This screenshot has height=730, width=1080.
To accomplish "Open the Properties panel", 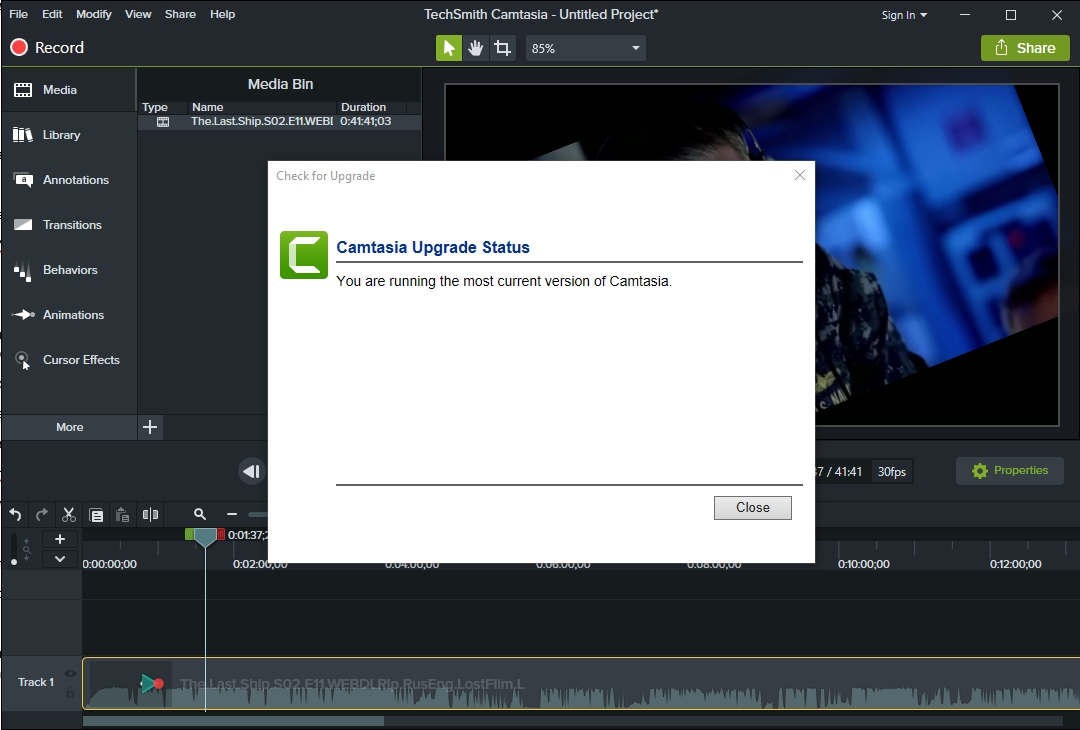I will point(1010,470).
